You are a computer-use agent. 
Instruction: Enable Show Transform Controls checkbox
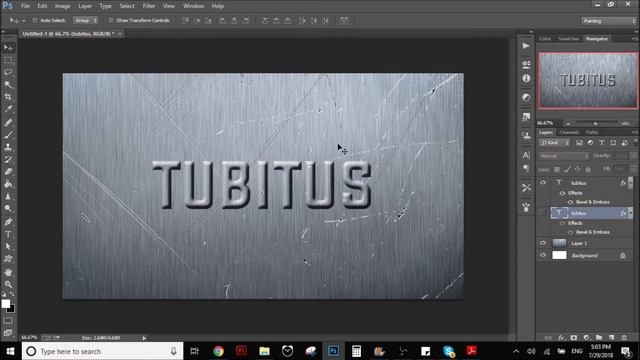[111, 20]
